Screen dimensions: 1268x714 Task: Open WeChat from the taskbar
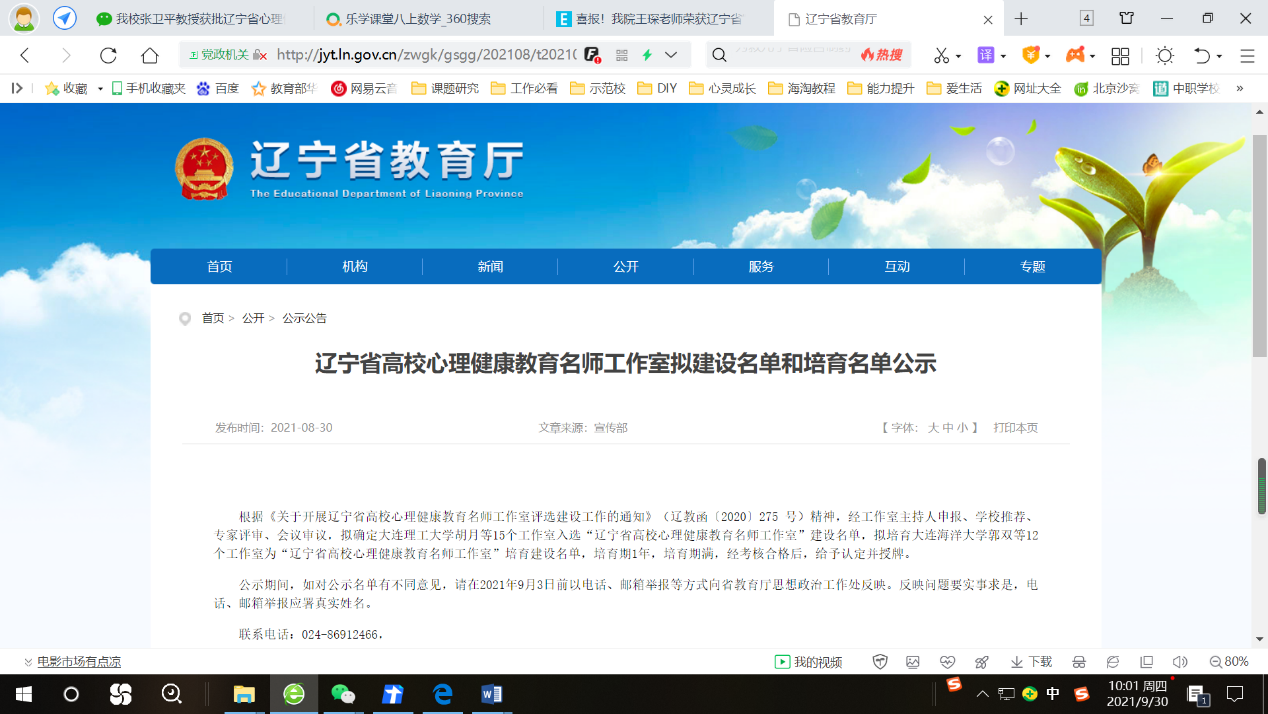click(343, 694)
